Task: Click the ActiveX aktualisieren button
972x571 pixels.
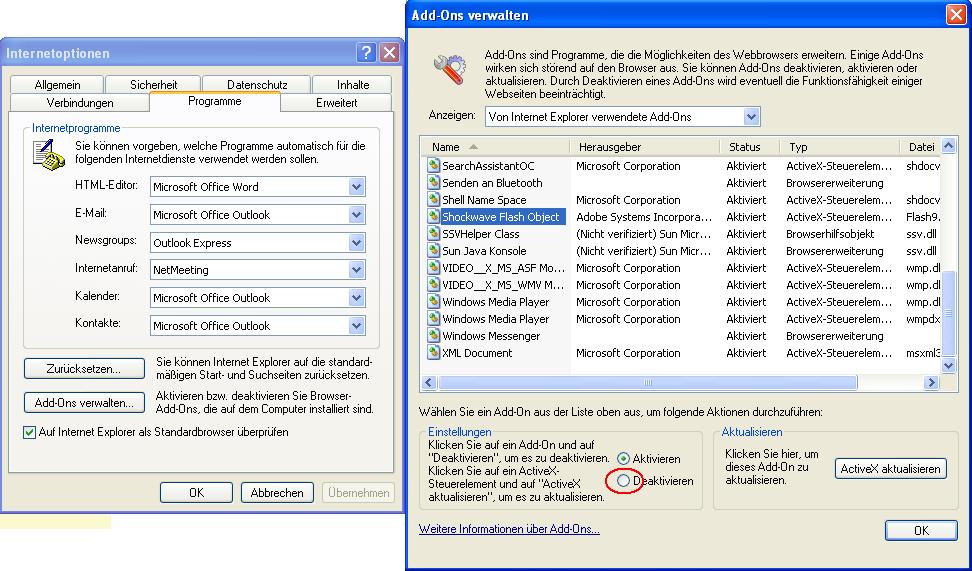Action: coord(891,469)
